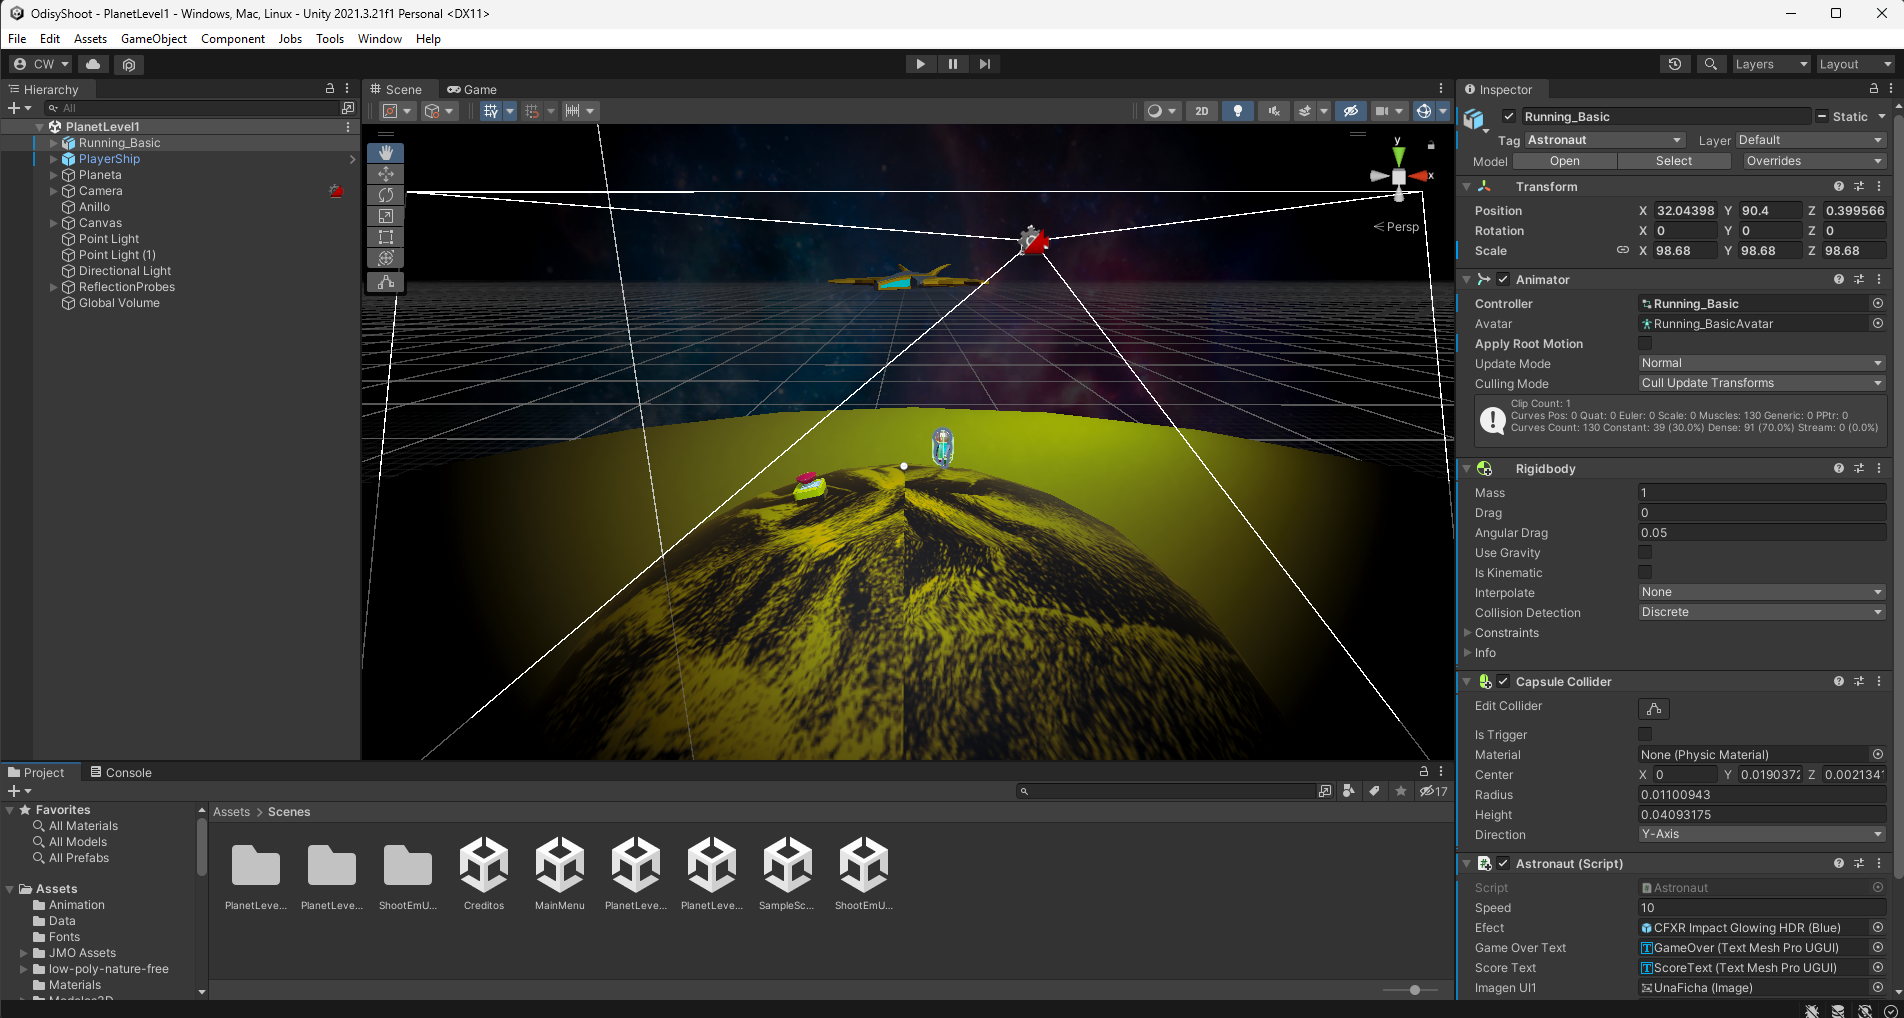
Task: Select the Creditos scene asset
Action: pyautogui.click(x=484, y=874)
